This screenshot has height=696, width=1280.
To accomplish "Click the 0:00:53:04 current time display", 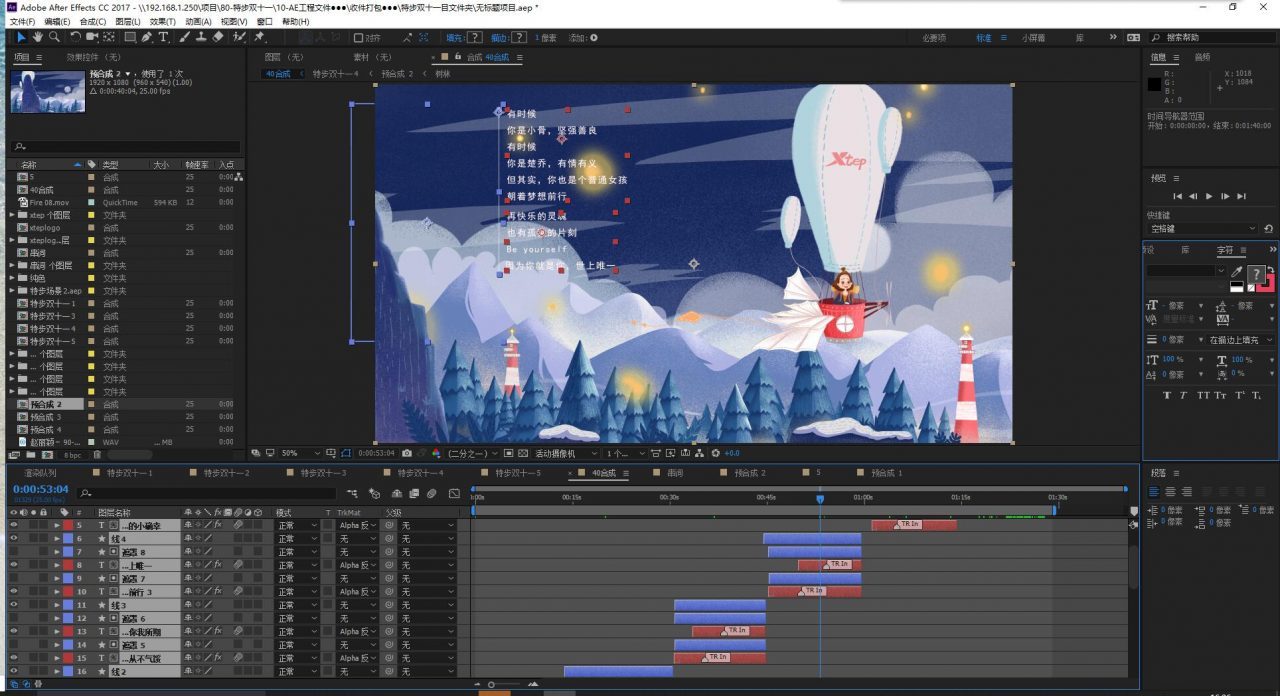I will coord(40,489).
